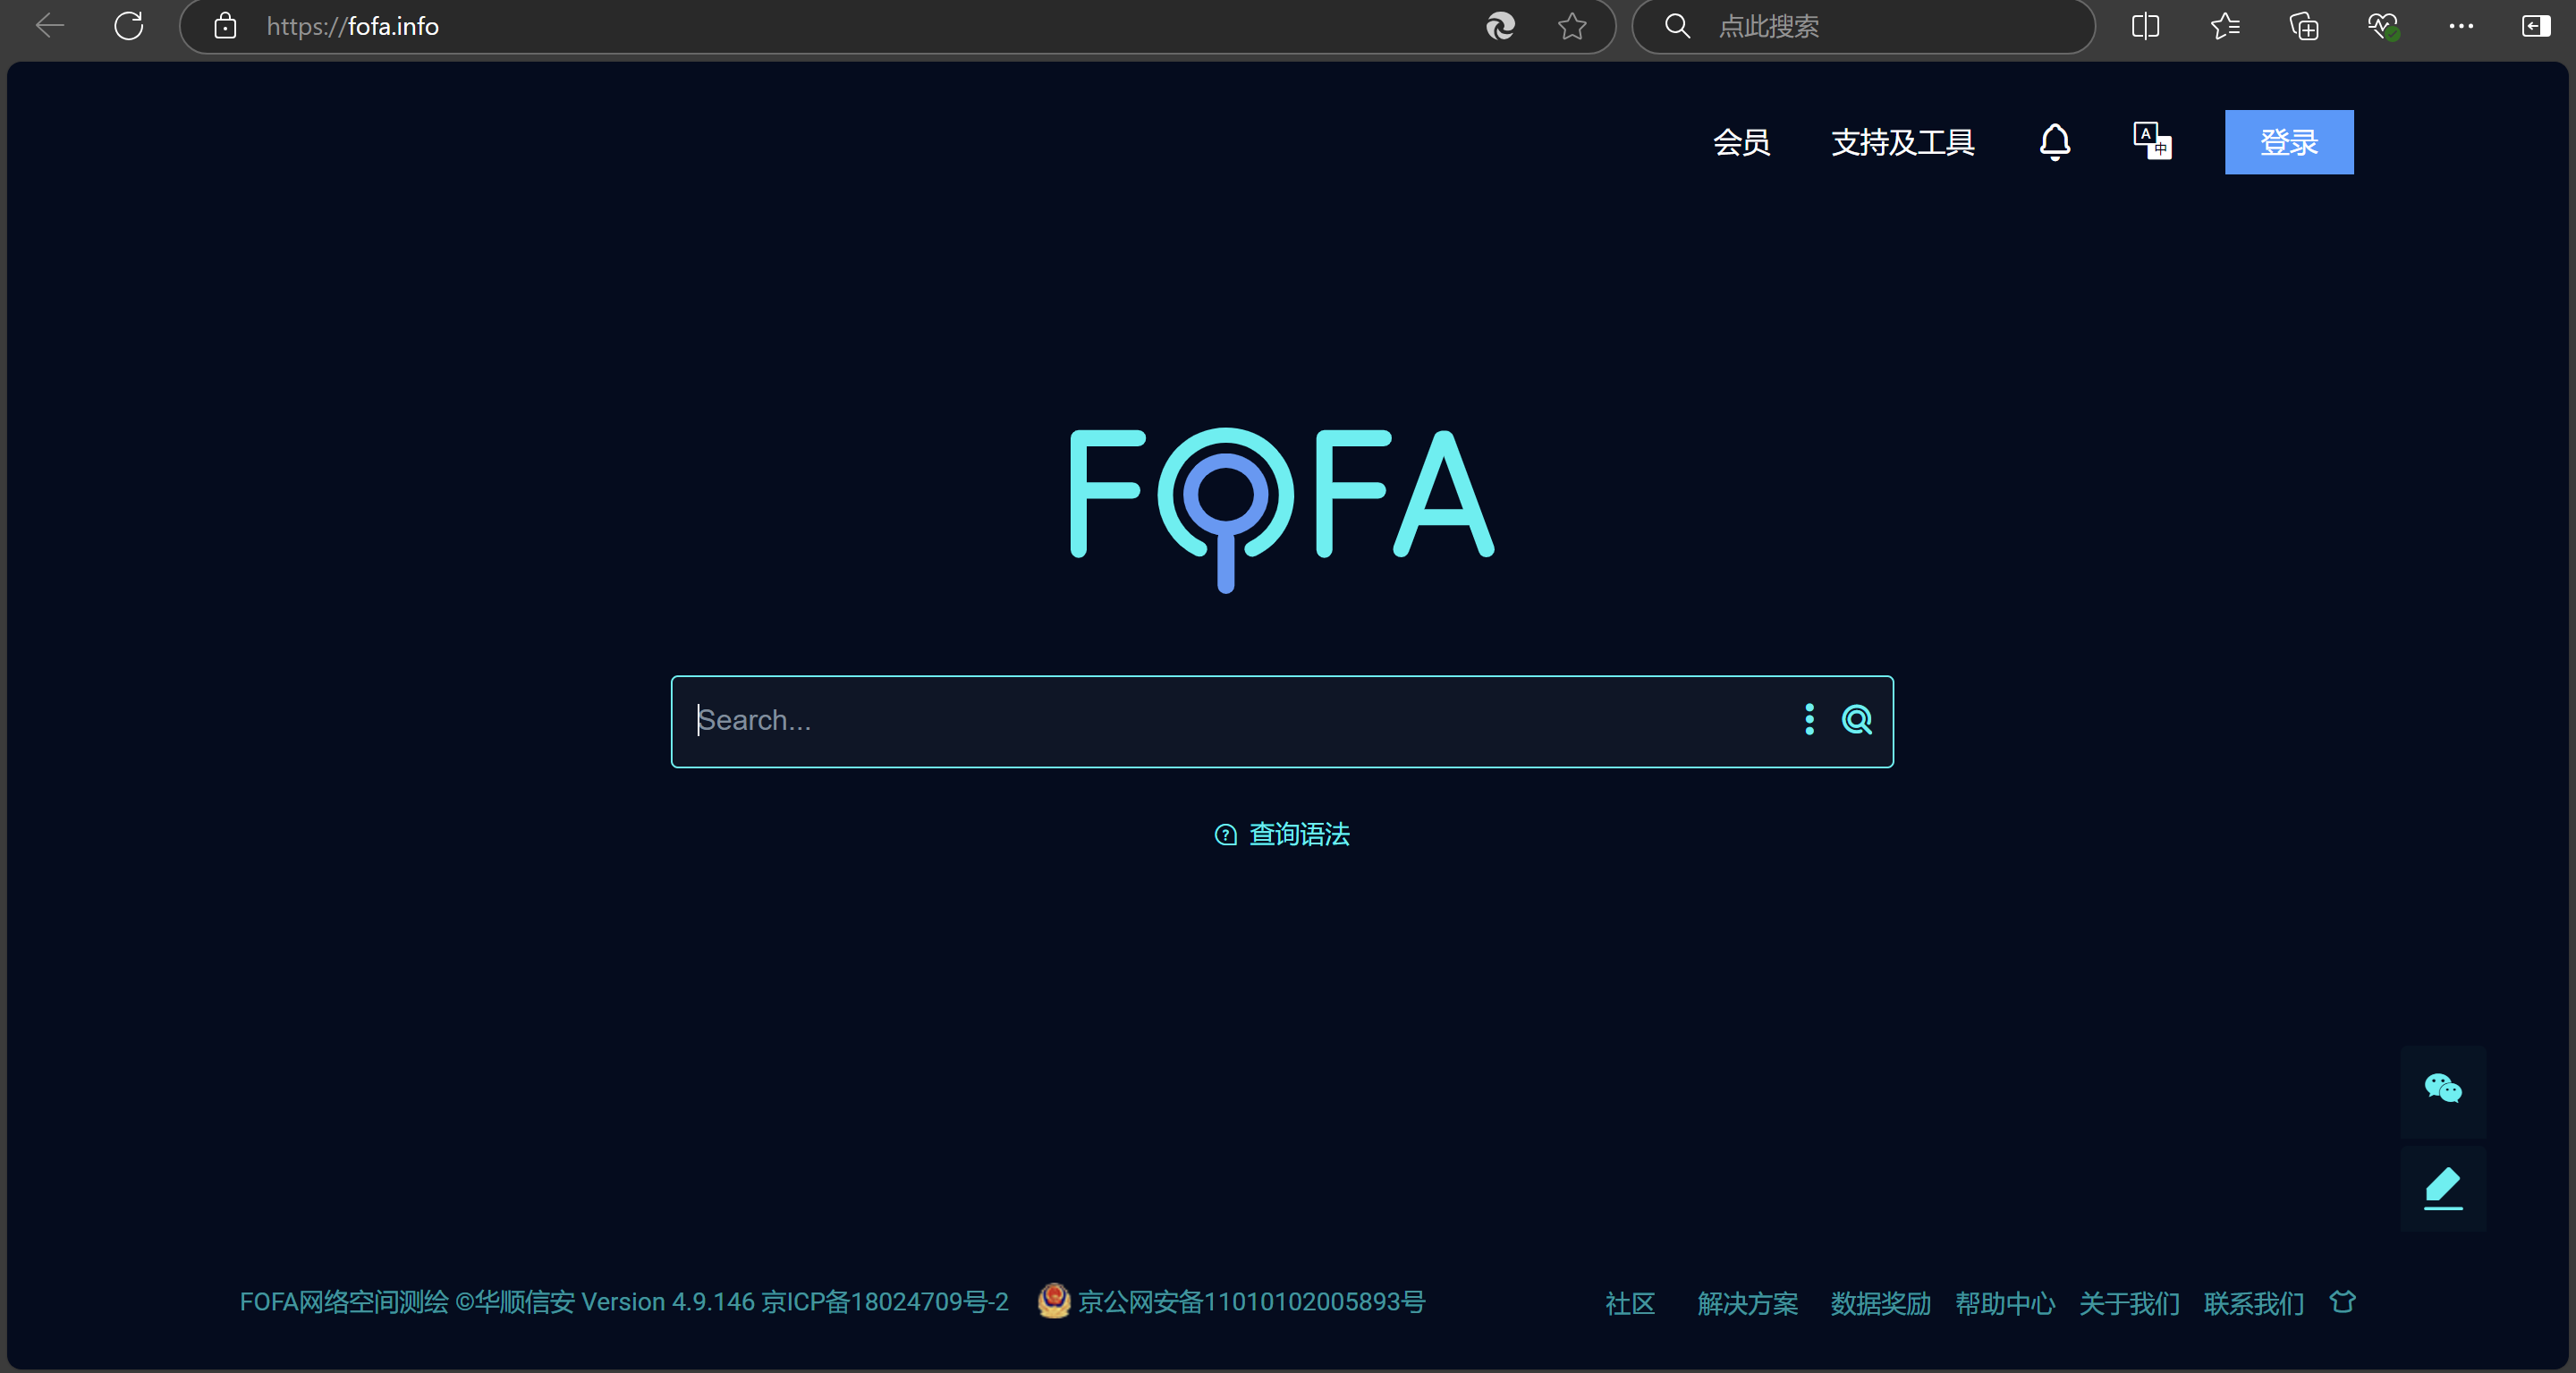
Task: Open the WeChat contact floating icon
Action: click(2442, 1089)
